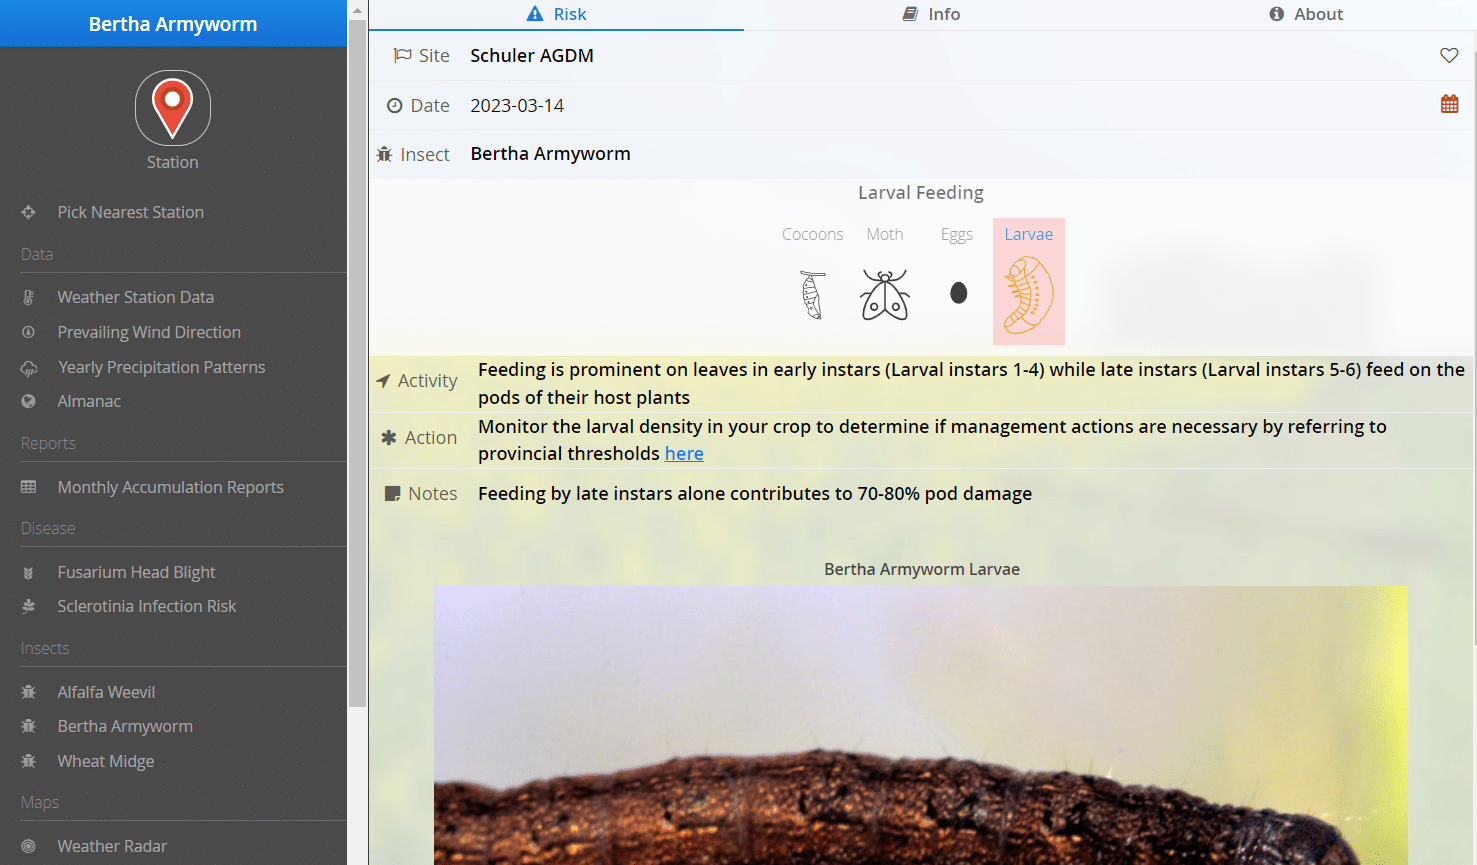Image resolution: width=1477 pixels, height=865 pixels.
Task: Click the asterisk icon beside Action
Action: tap(389, 438)
